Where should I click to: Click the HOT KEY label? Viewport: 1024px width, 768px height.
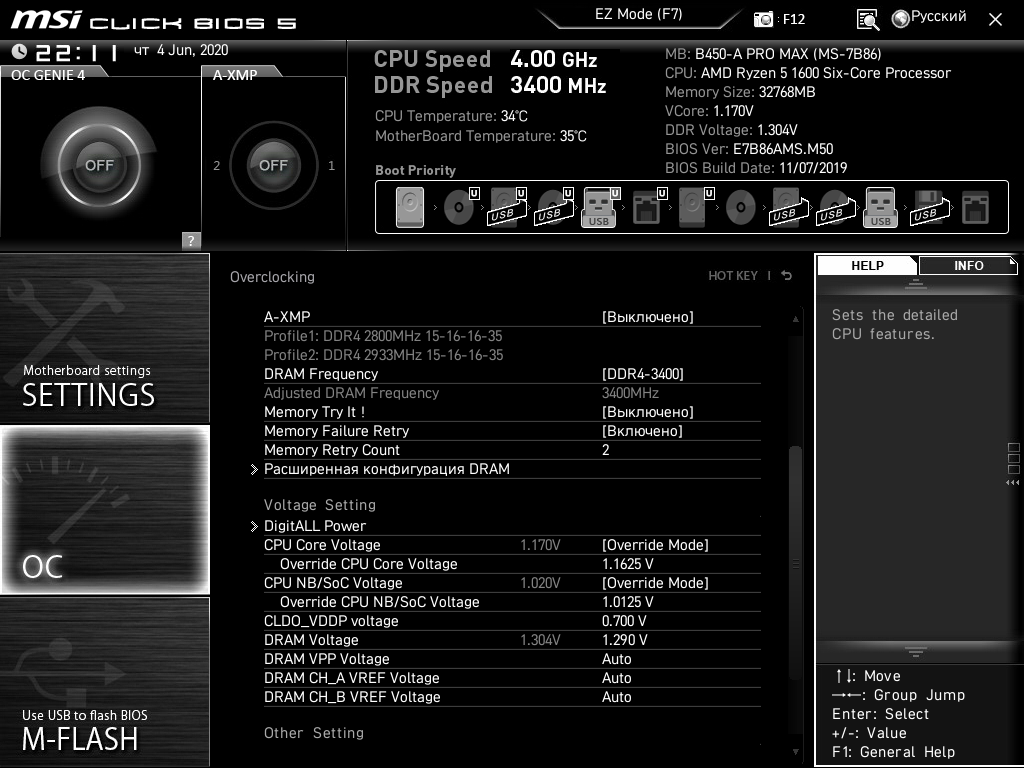pos(733,276)
